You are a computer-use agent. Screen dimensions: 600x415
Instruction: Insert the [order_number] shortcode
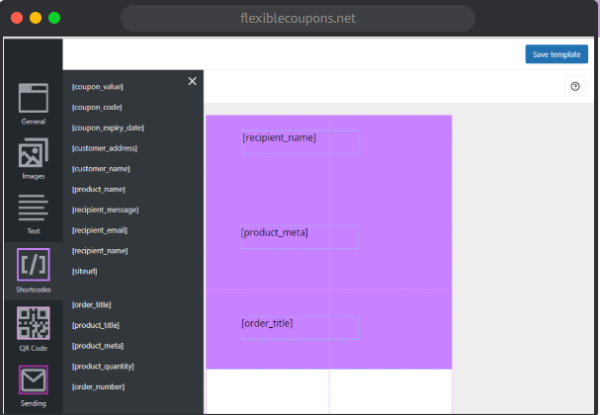pyautogui.click(x=98, y=387)
